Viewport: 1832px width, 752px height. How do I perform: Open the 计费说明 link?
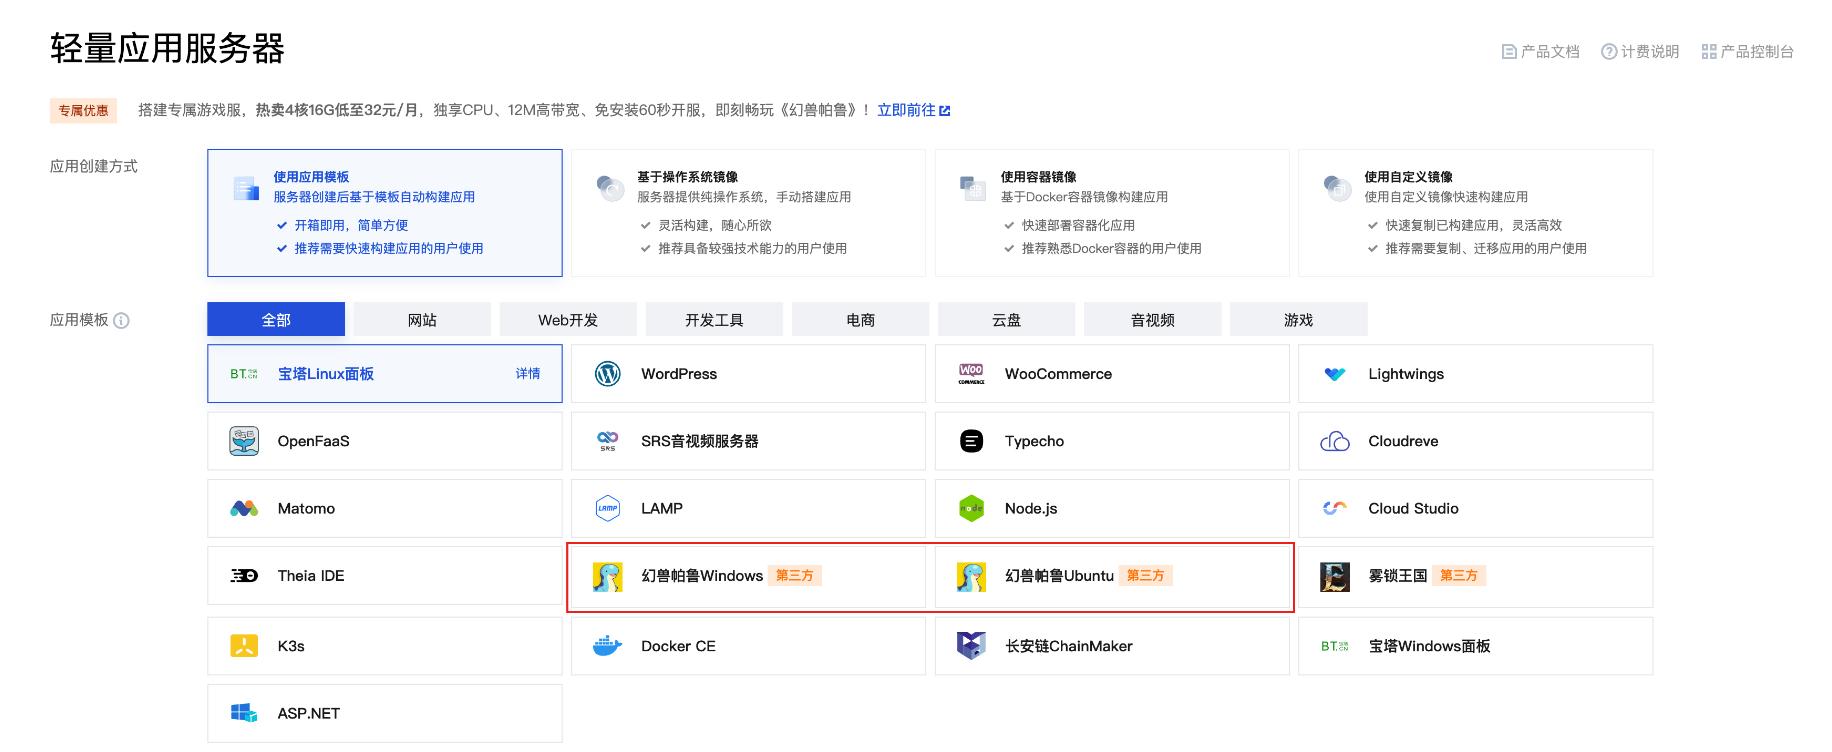tap(1640, 52)
